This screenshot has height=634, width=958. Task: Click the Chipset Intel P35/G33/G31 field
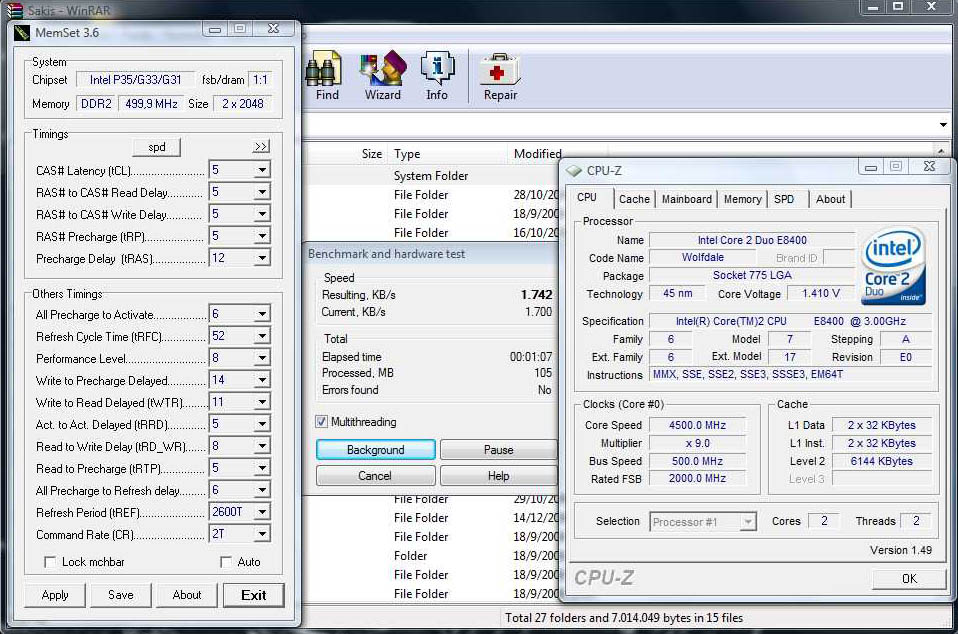135,79
